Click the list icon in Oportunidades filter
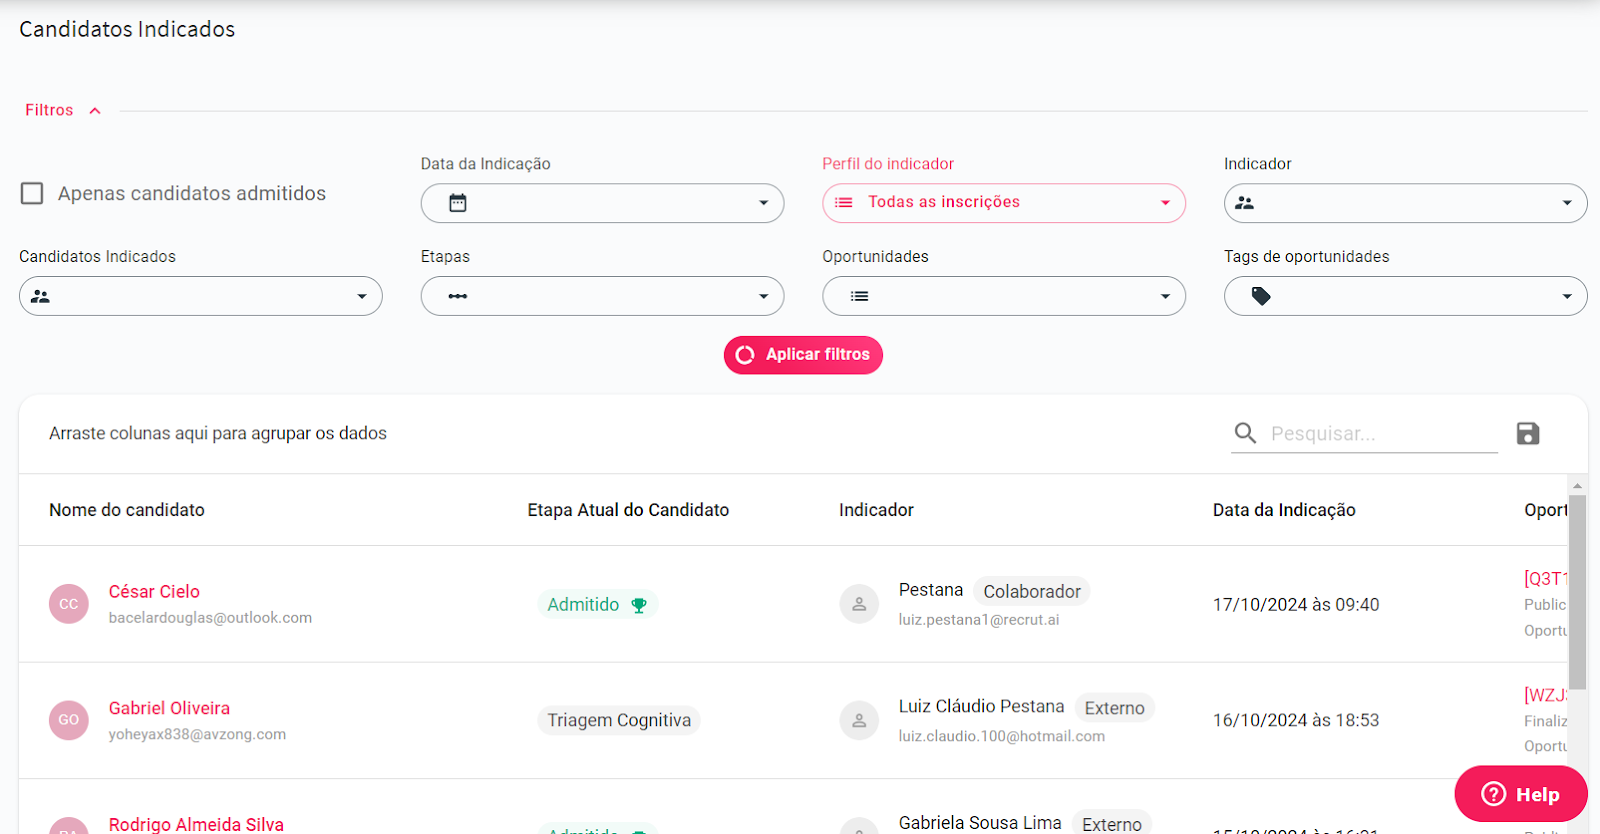Image resolution: width=1600 pixels, height=834 pixels. click(x=859, y=296)
